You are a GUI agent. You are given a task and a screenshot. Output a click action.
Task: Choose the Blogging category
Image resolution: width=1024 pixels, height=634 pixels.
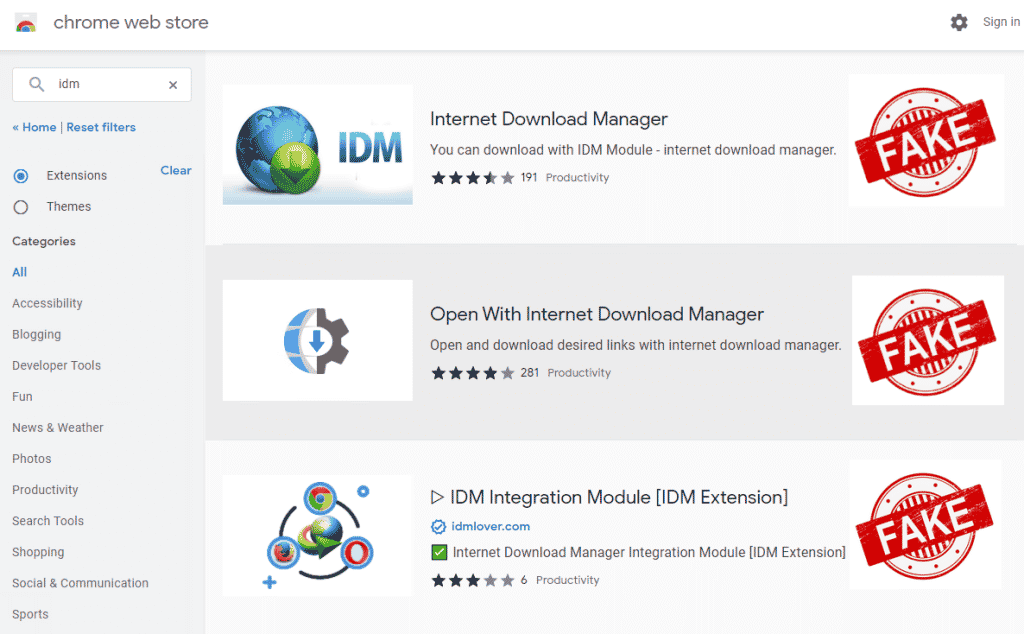[37, 334]
